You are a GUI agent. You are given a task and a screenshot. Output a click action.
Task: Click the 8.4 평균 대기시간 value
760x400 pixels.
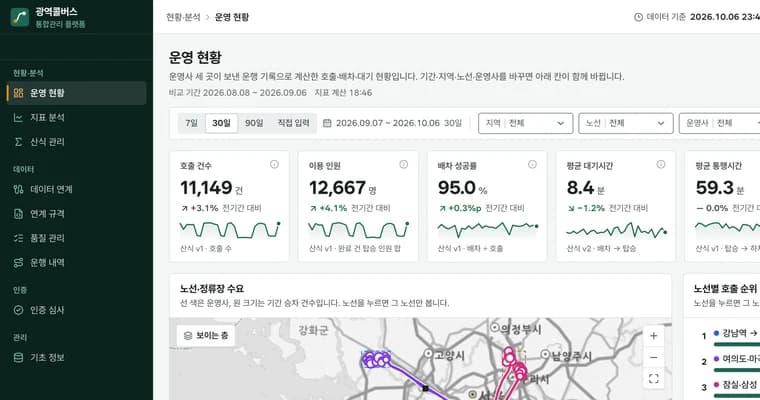pyautogui.click(x=580, y=188)
